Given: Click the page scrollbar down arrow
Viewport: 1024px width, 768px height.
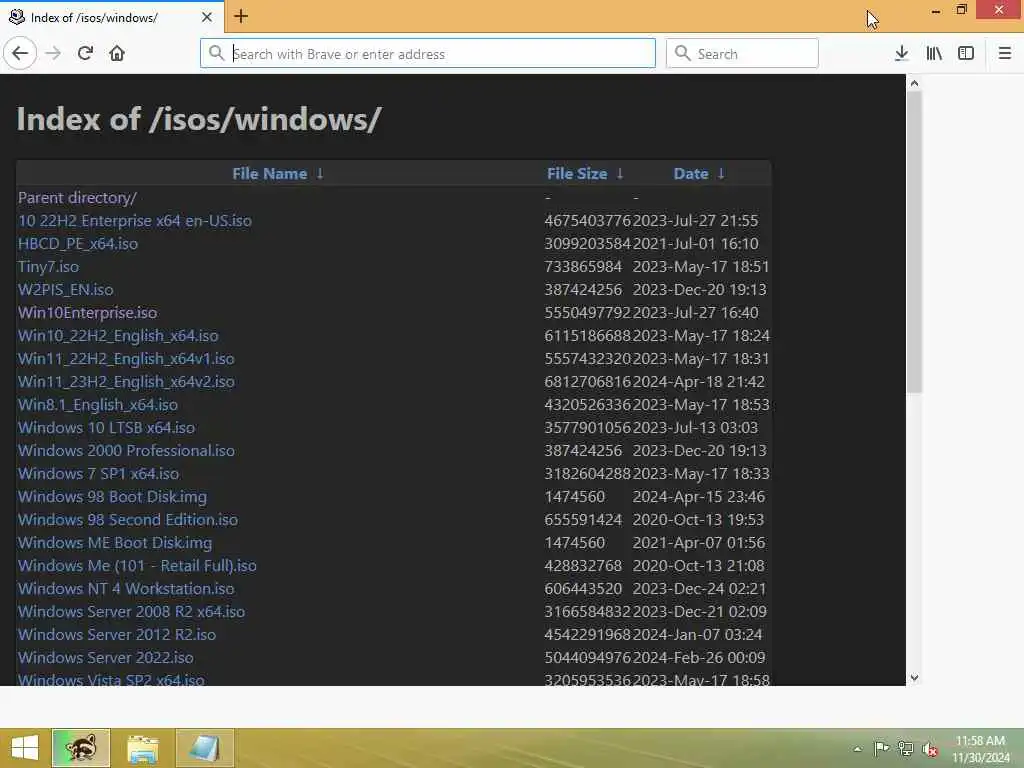Looking at the screenshot, I should (914, 678).
